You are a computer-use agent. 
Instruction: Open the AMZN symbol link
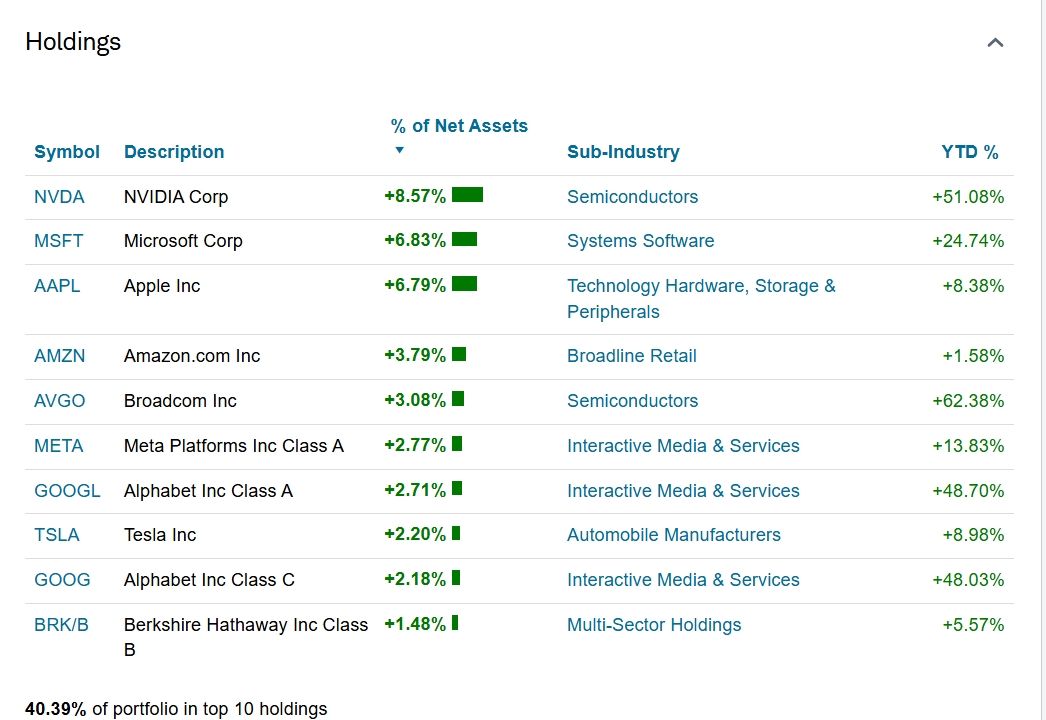click(60, 356)
